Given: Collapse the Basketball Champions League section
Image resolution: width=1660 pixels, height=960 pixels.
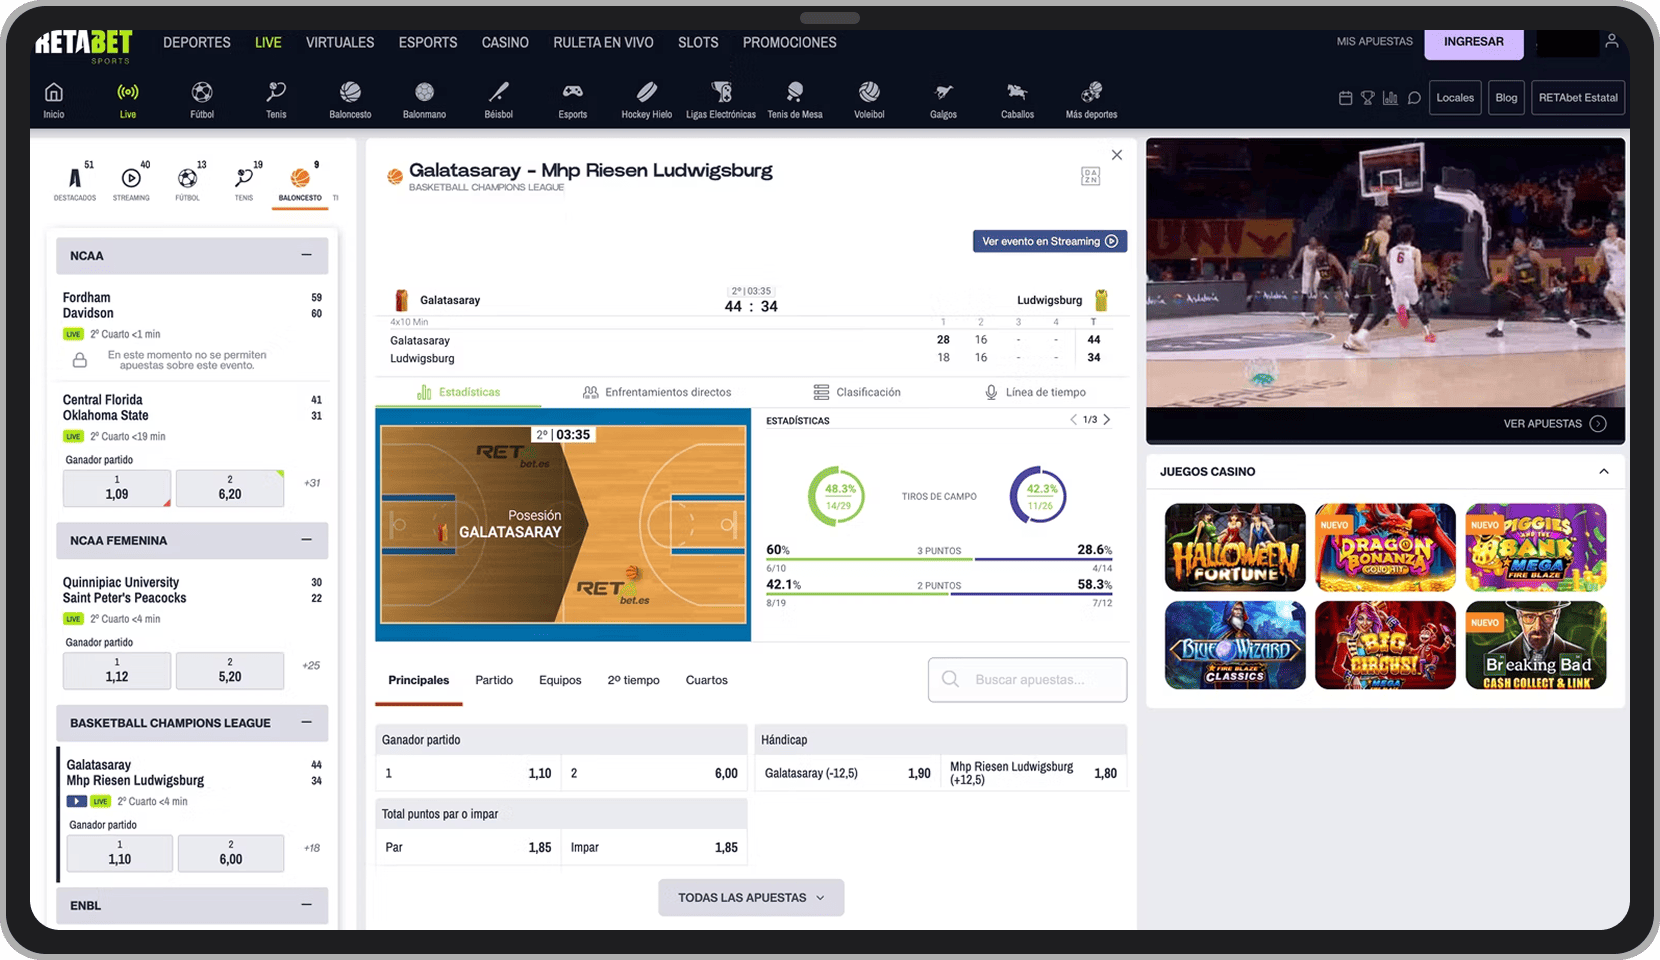Looking at the screenshot, I should (x=306, y=722).
